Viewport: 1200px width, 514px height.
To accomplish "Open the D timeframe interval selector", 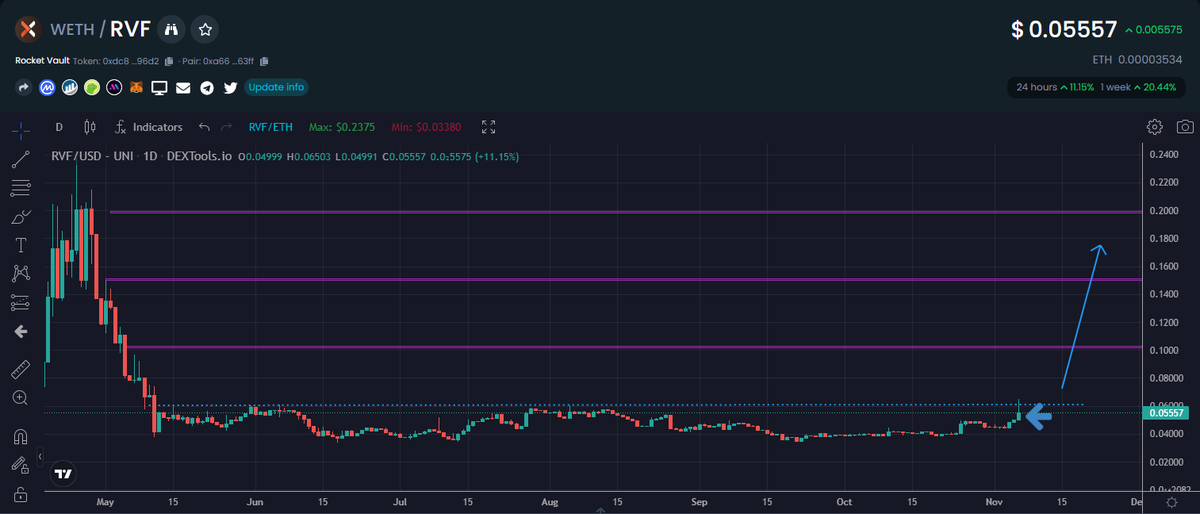I will pos(59,127).
